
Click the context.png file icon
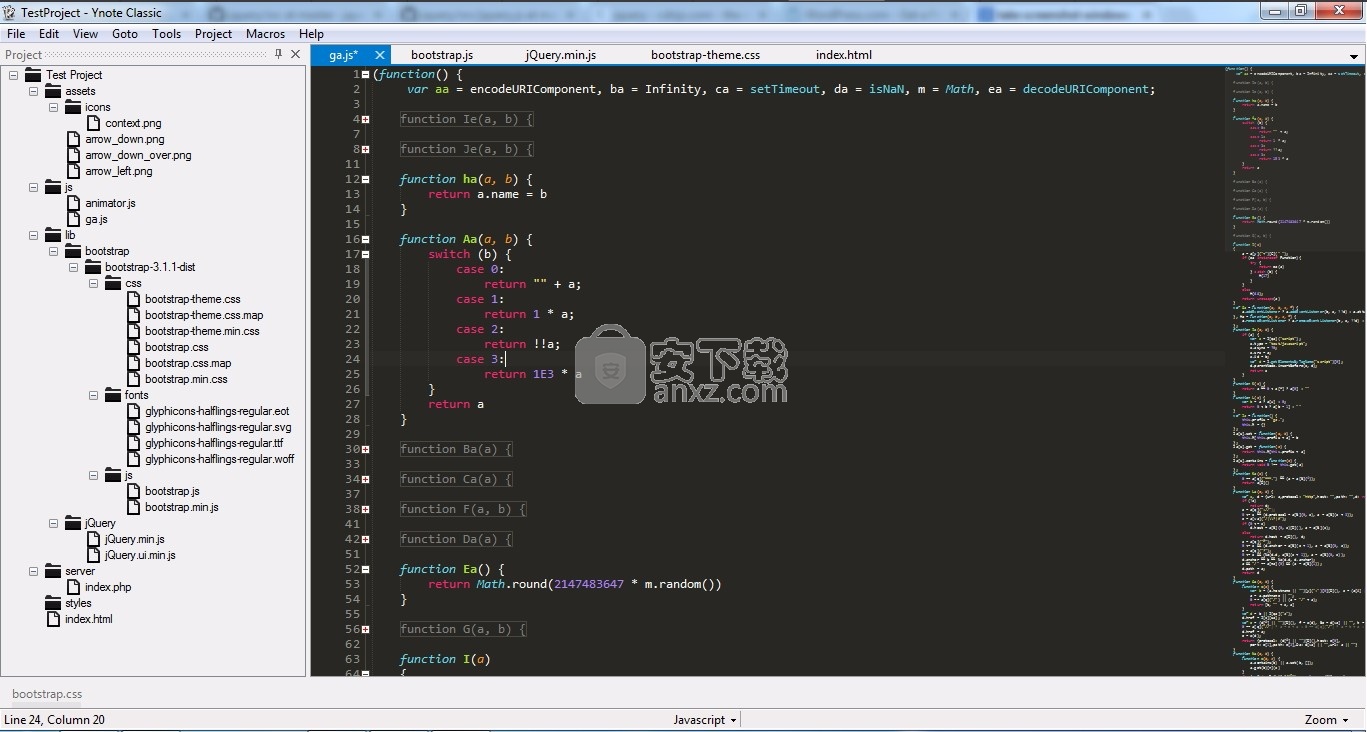click(94, 123)
